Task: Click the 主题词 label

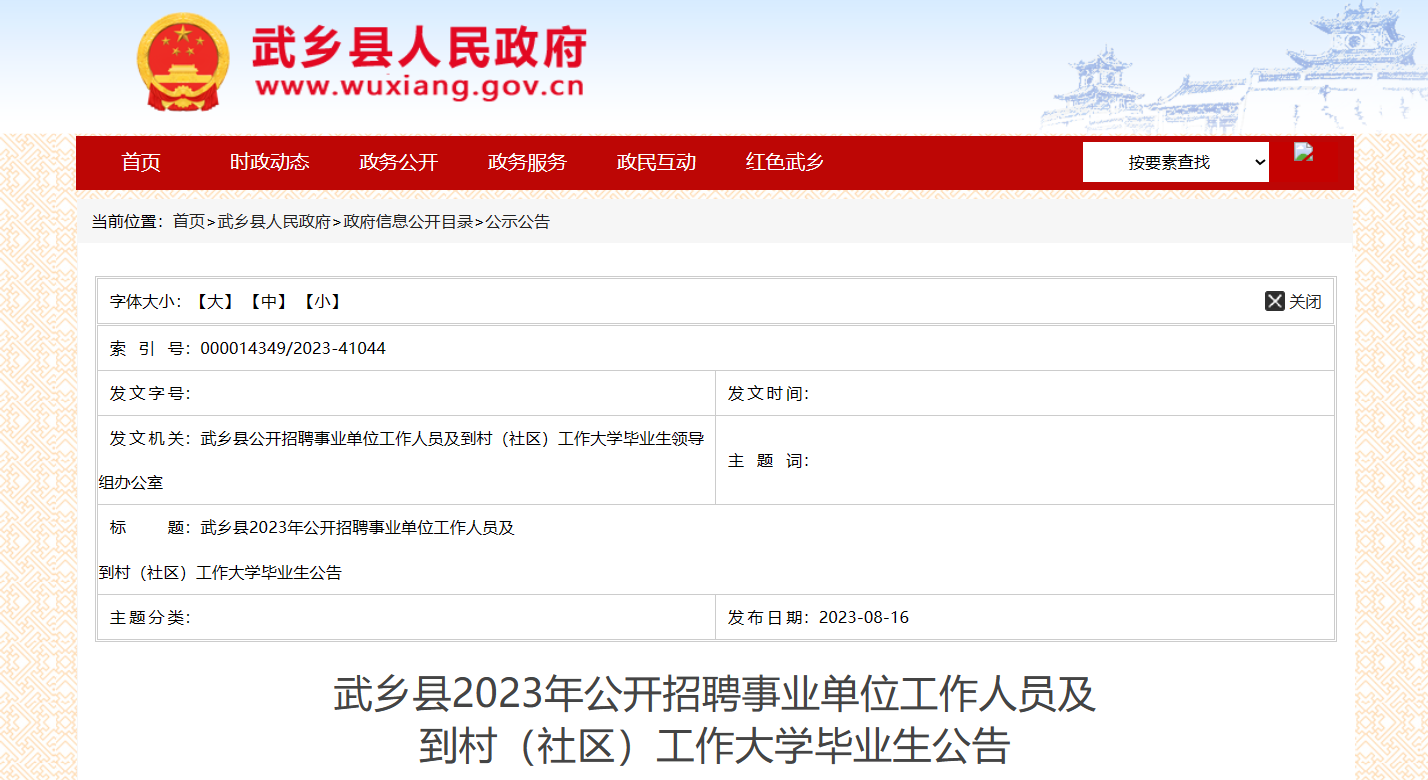Action: coord(768,461)
